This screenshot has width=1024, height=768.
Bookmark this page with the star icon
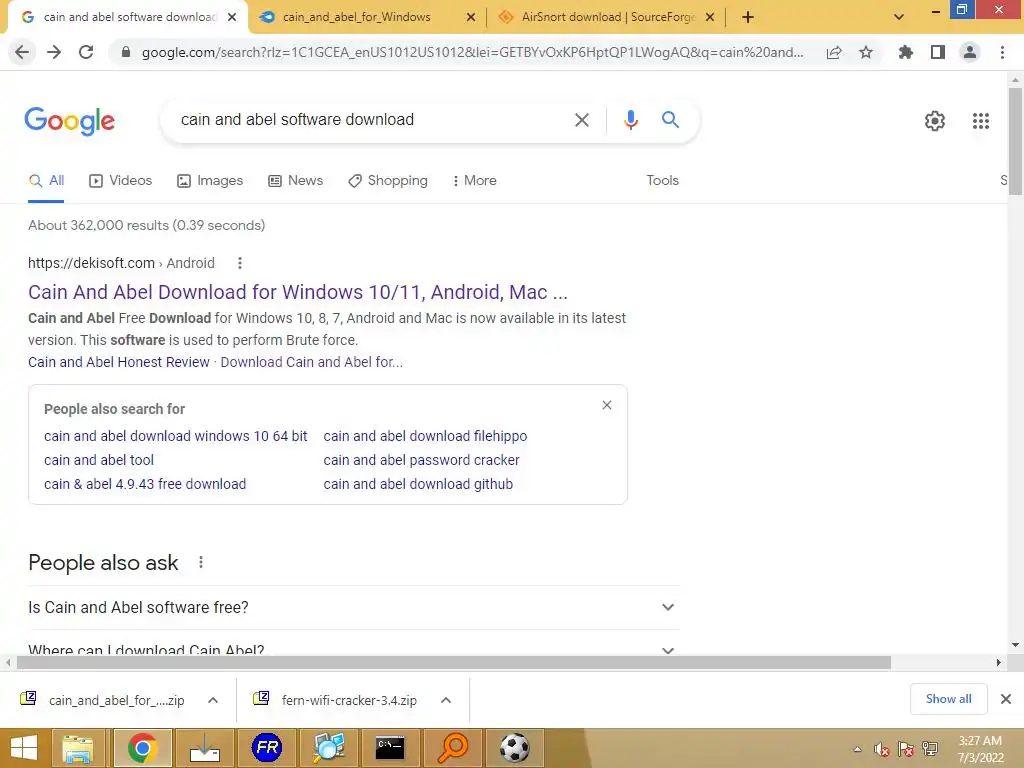pos(866,52)
